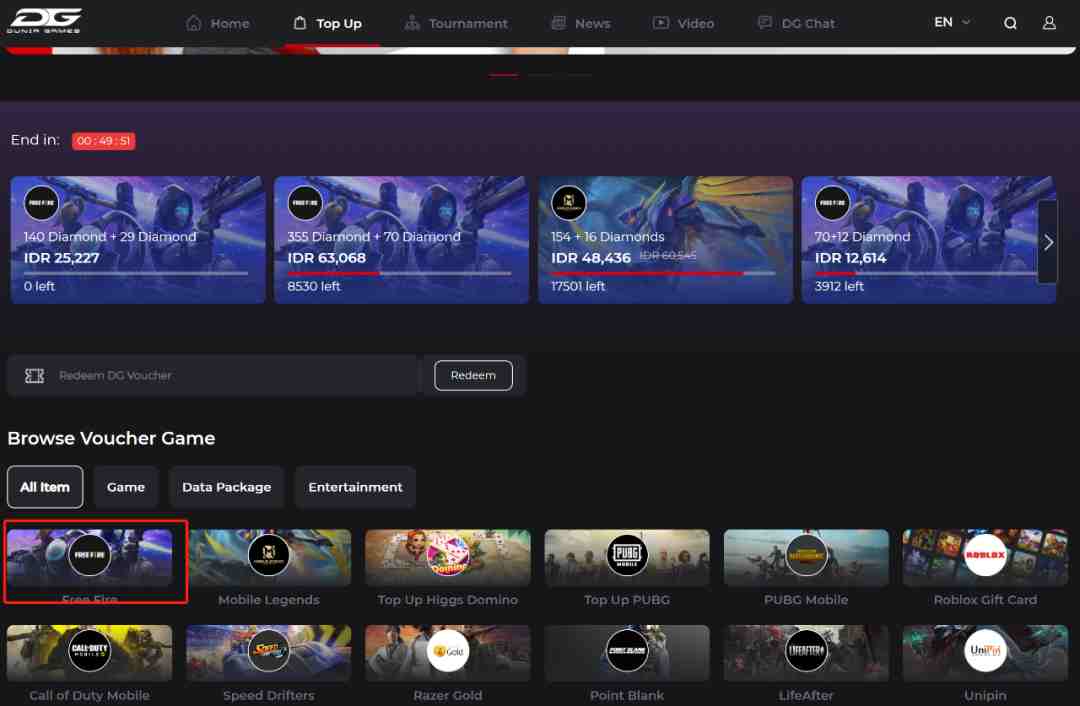Image resolution: width=1080 pixels, height=706 pixels.
Task: Click the LifeAfter logo icon
Action: [x=806, y=650]
